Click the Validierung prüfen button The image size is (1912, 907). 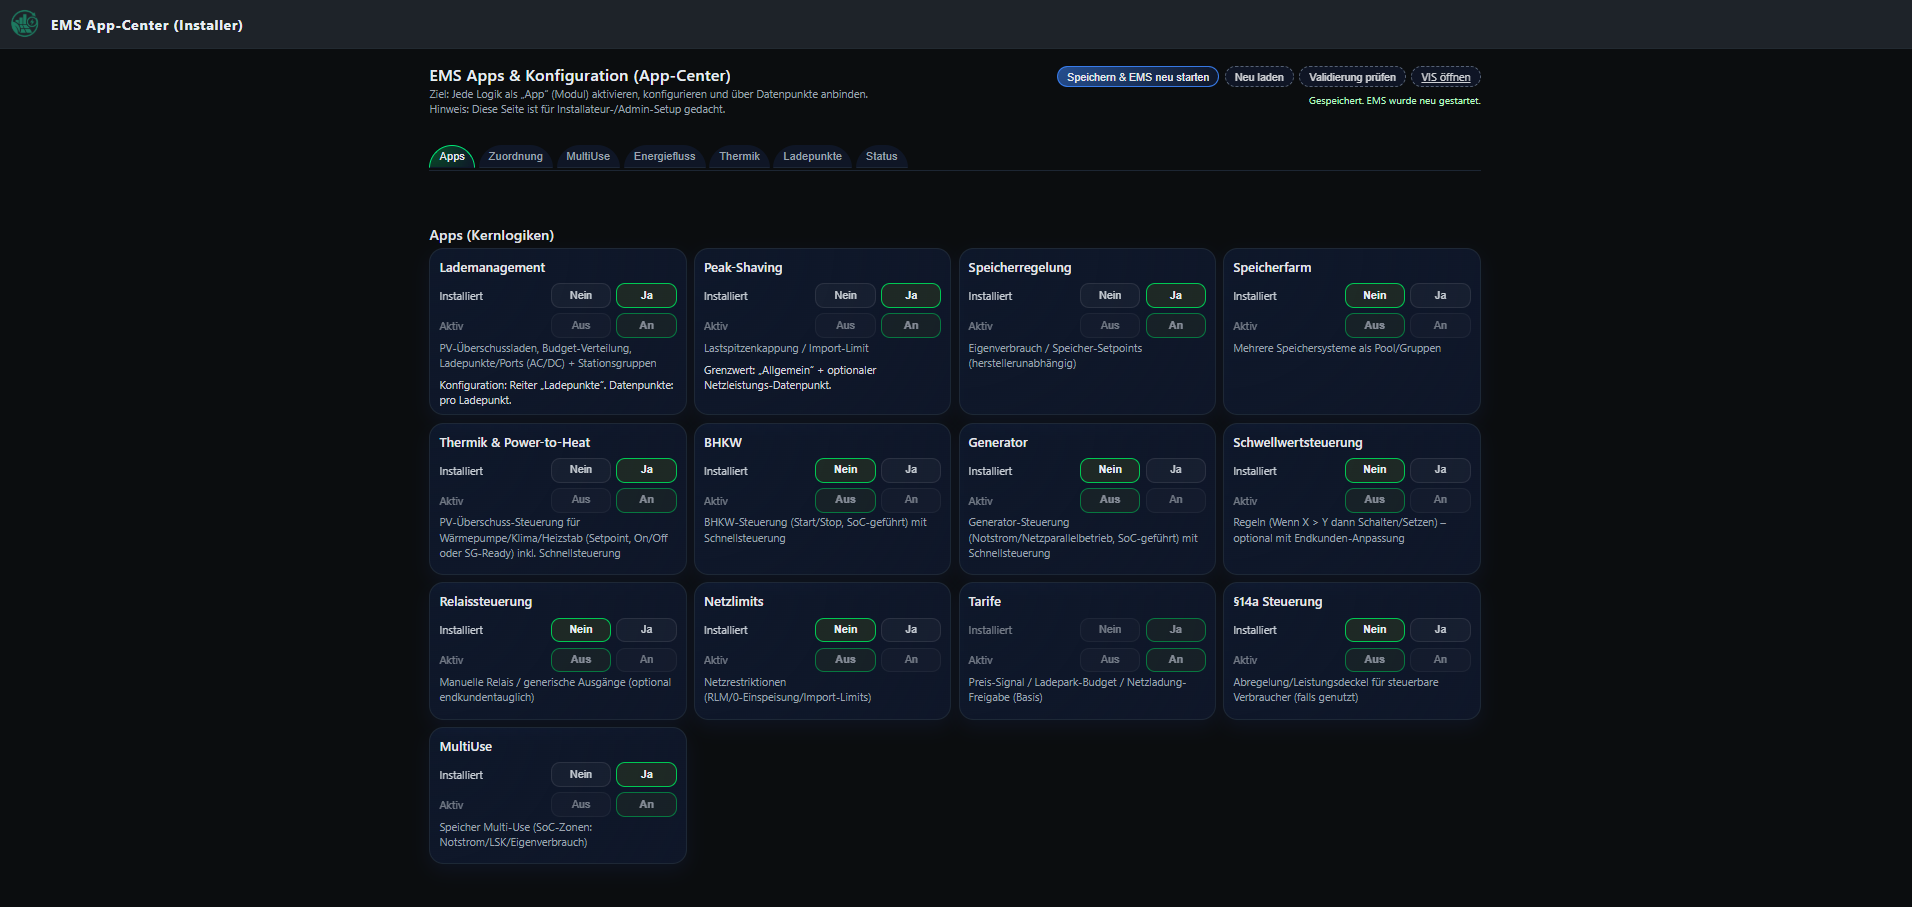[x=1351, y=77]
